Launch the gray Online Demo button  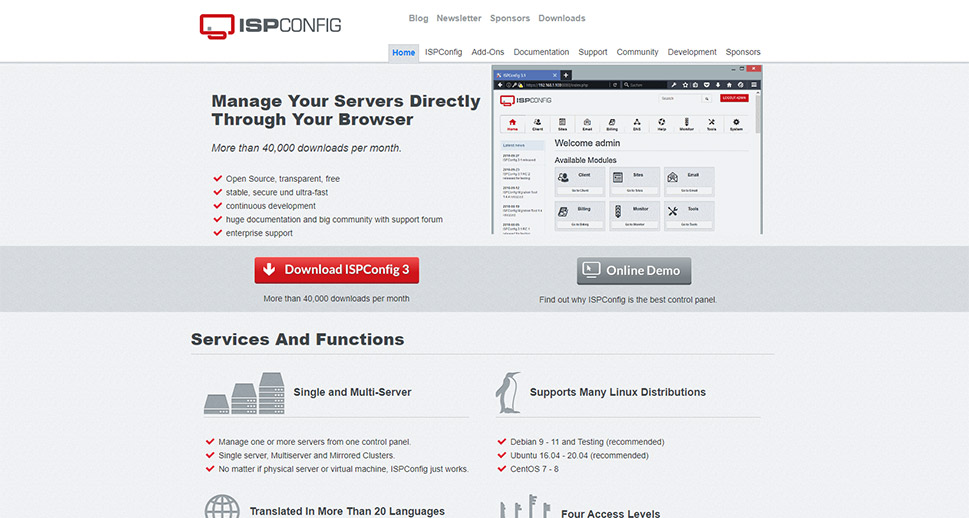(634, 271)
